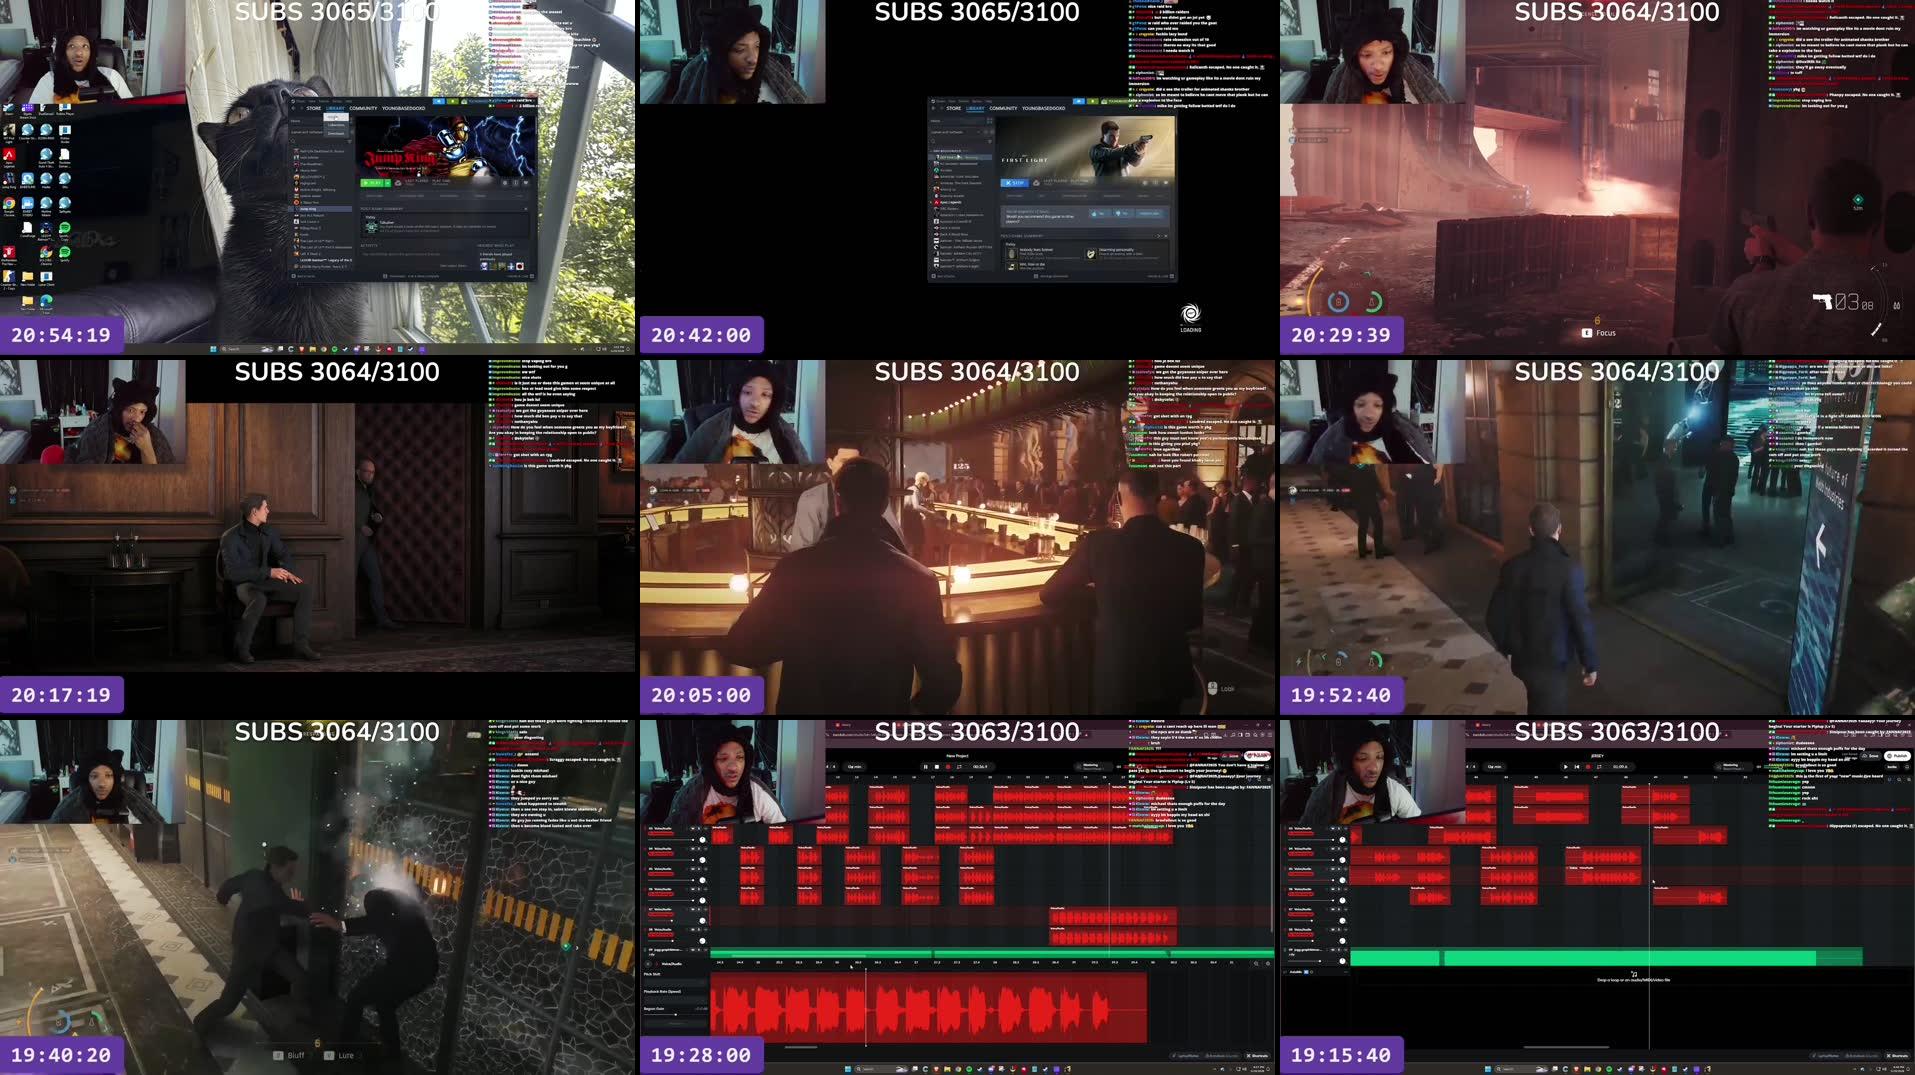
Task: Open Jump King game settings gear icon
Action: coord(505,183)
